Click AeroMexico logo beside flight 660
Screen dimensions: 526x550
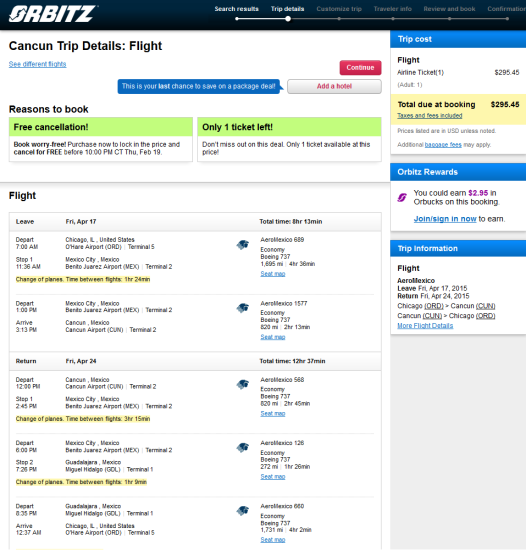[x=242, y=511]
